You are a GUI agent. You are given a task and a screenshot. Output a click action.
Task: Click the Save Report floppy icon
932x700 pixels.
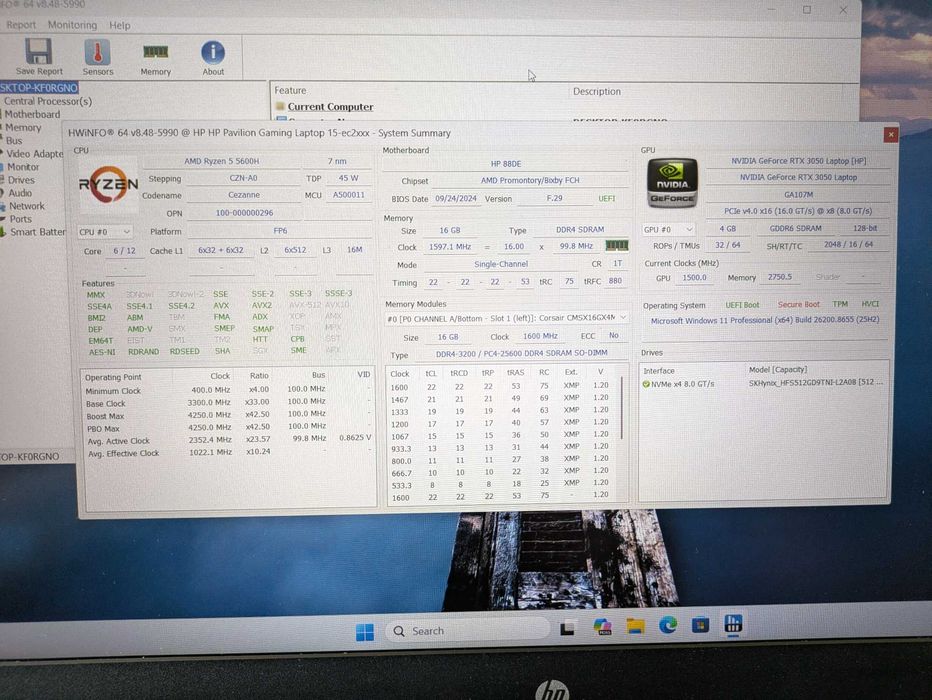tap(39, 52)
